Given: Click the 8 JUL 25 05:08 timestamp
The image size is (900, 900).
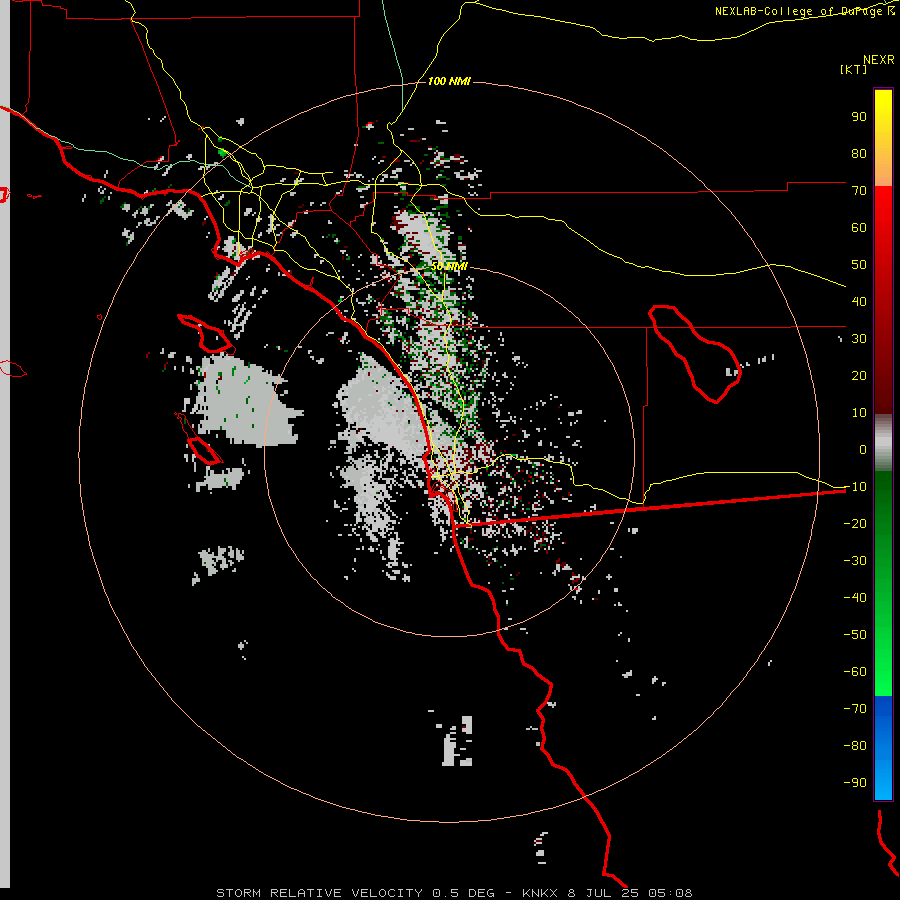Looking at the screenshot, I should click(630, 893).
